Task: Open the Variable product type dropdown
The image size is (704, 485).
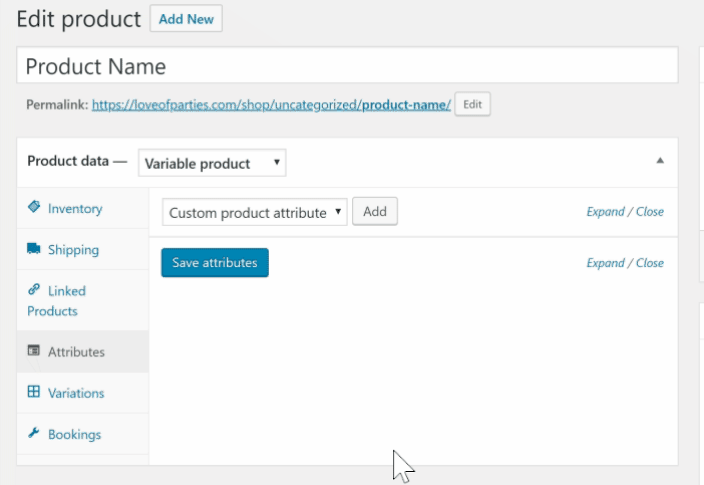Action: point(212,163)
